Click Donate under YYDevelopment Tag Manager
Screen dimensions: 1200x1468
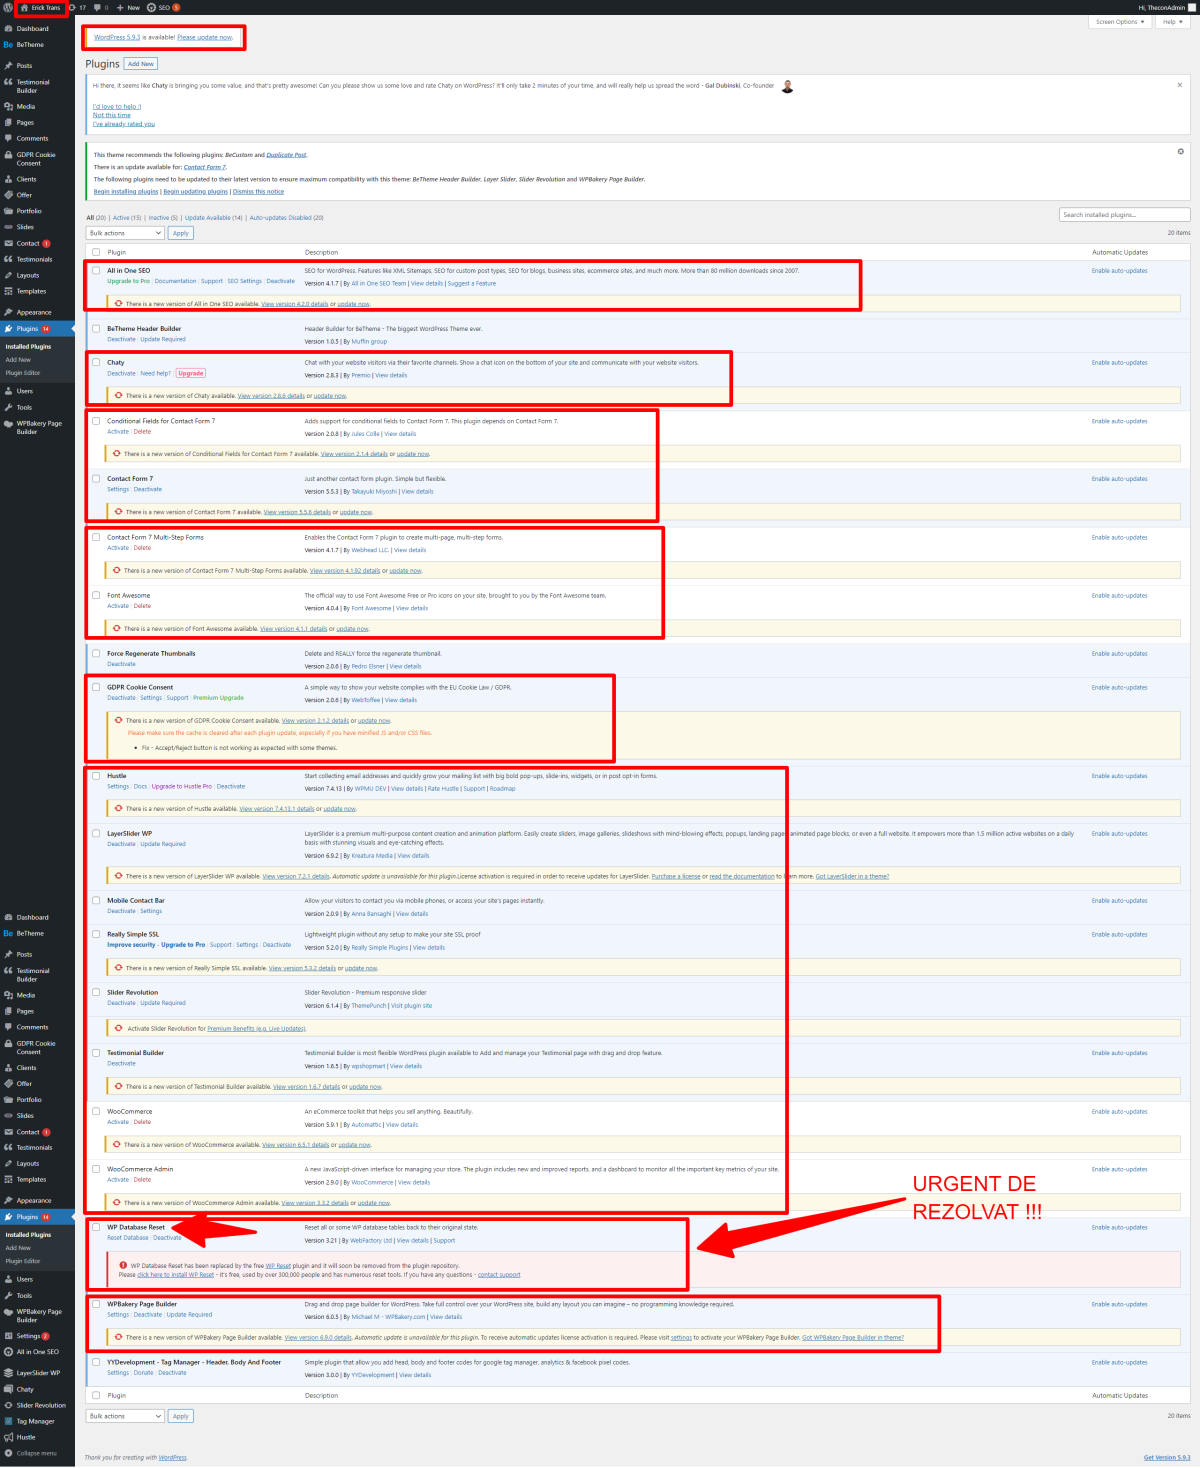coord(144,1373)
